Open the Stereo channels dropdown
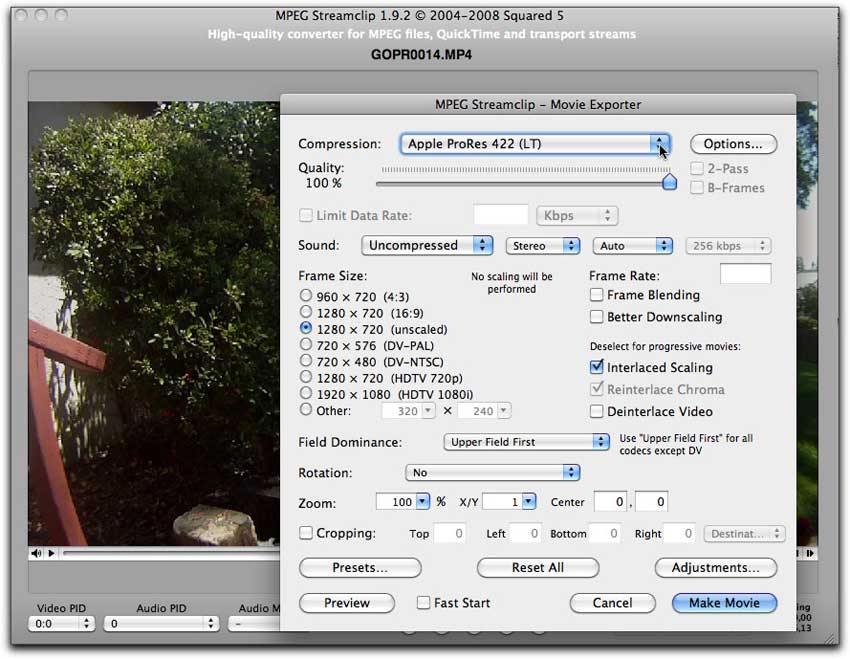The height and width of the screenshot is (659, 850). pos(543,246)
